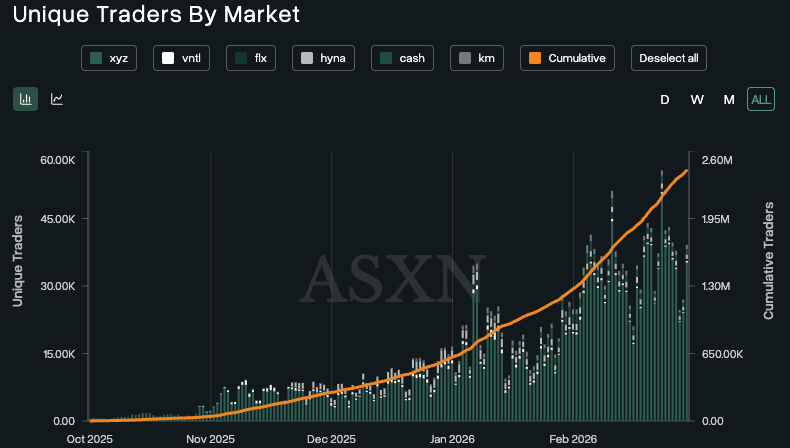Select the D daily timeframe

(664, 99)
